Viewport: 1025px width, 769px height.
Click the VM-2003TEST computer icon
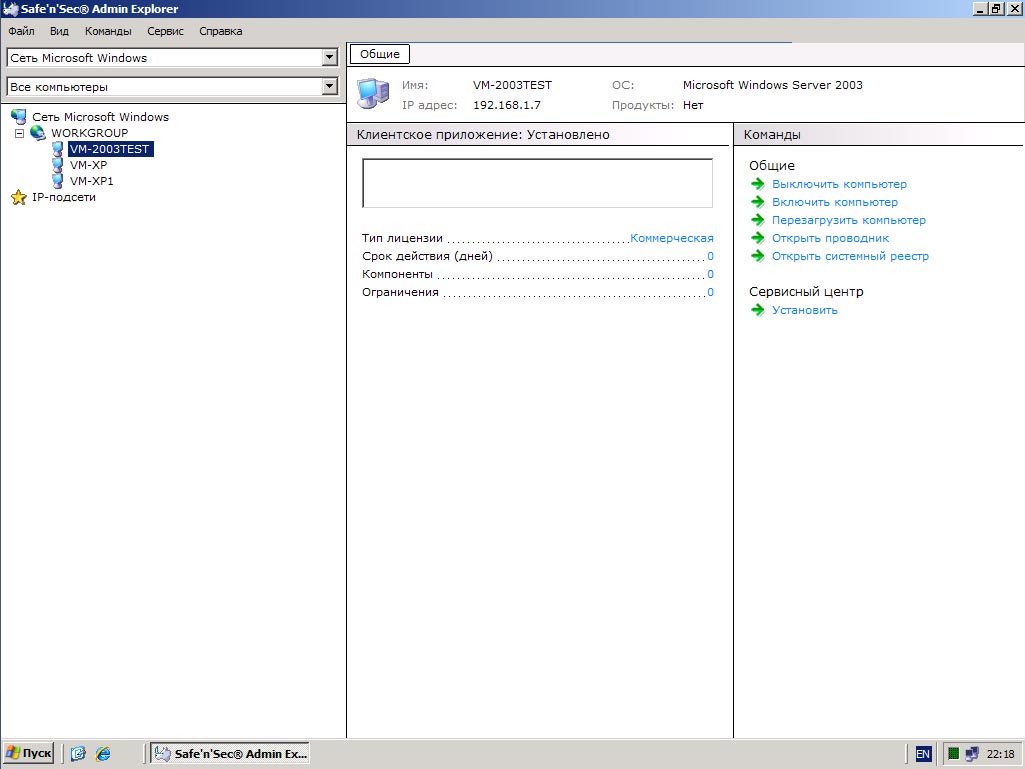pos(58,149)
